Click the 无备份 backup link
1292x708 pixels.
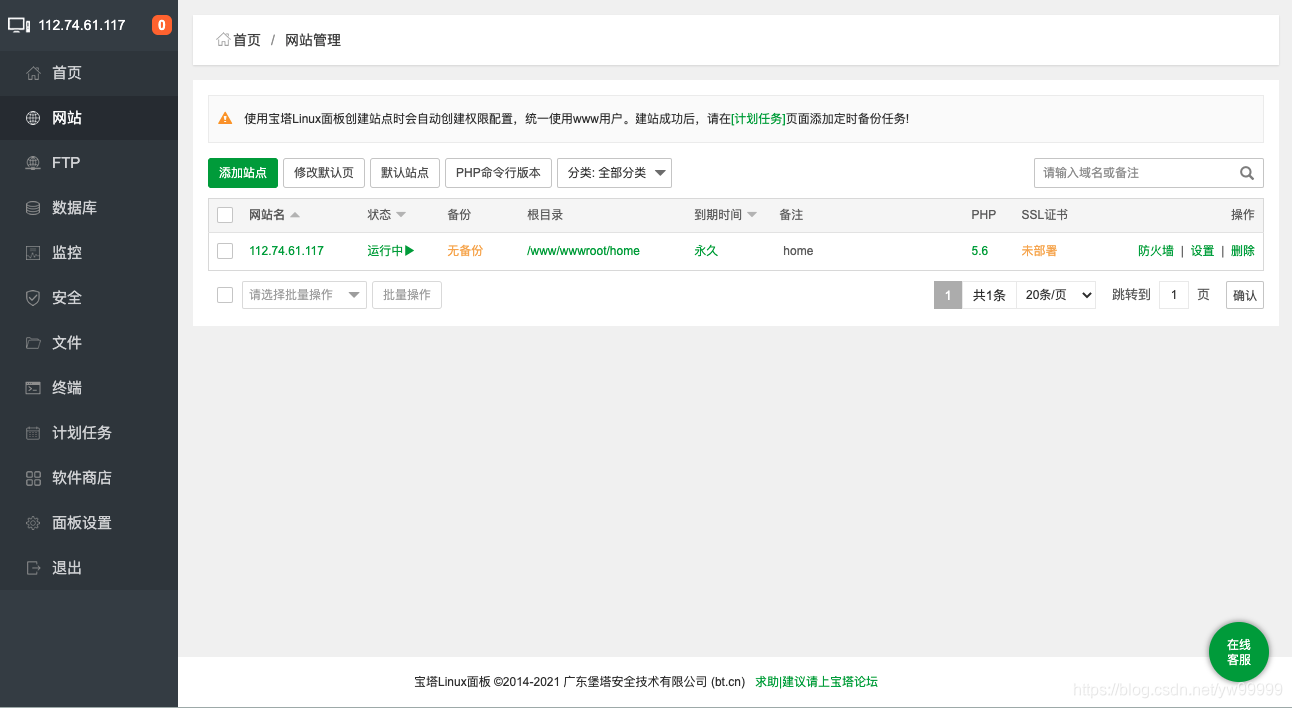pyautogui.click(x=465, y=251)
